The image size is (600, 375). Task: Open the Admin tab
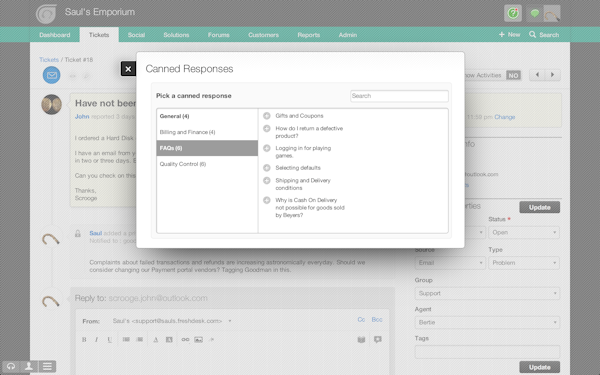coord(348,35)
